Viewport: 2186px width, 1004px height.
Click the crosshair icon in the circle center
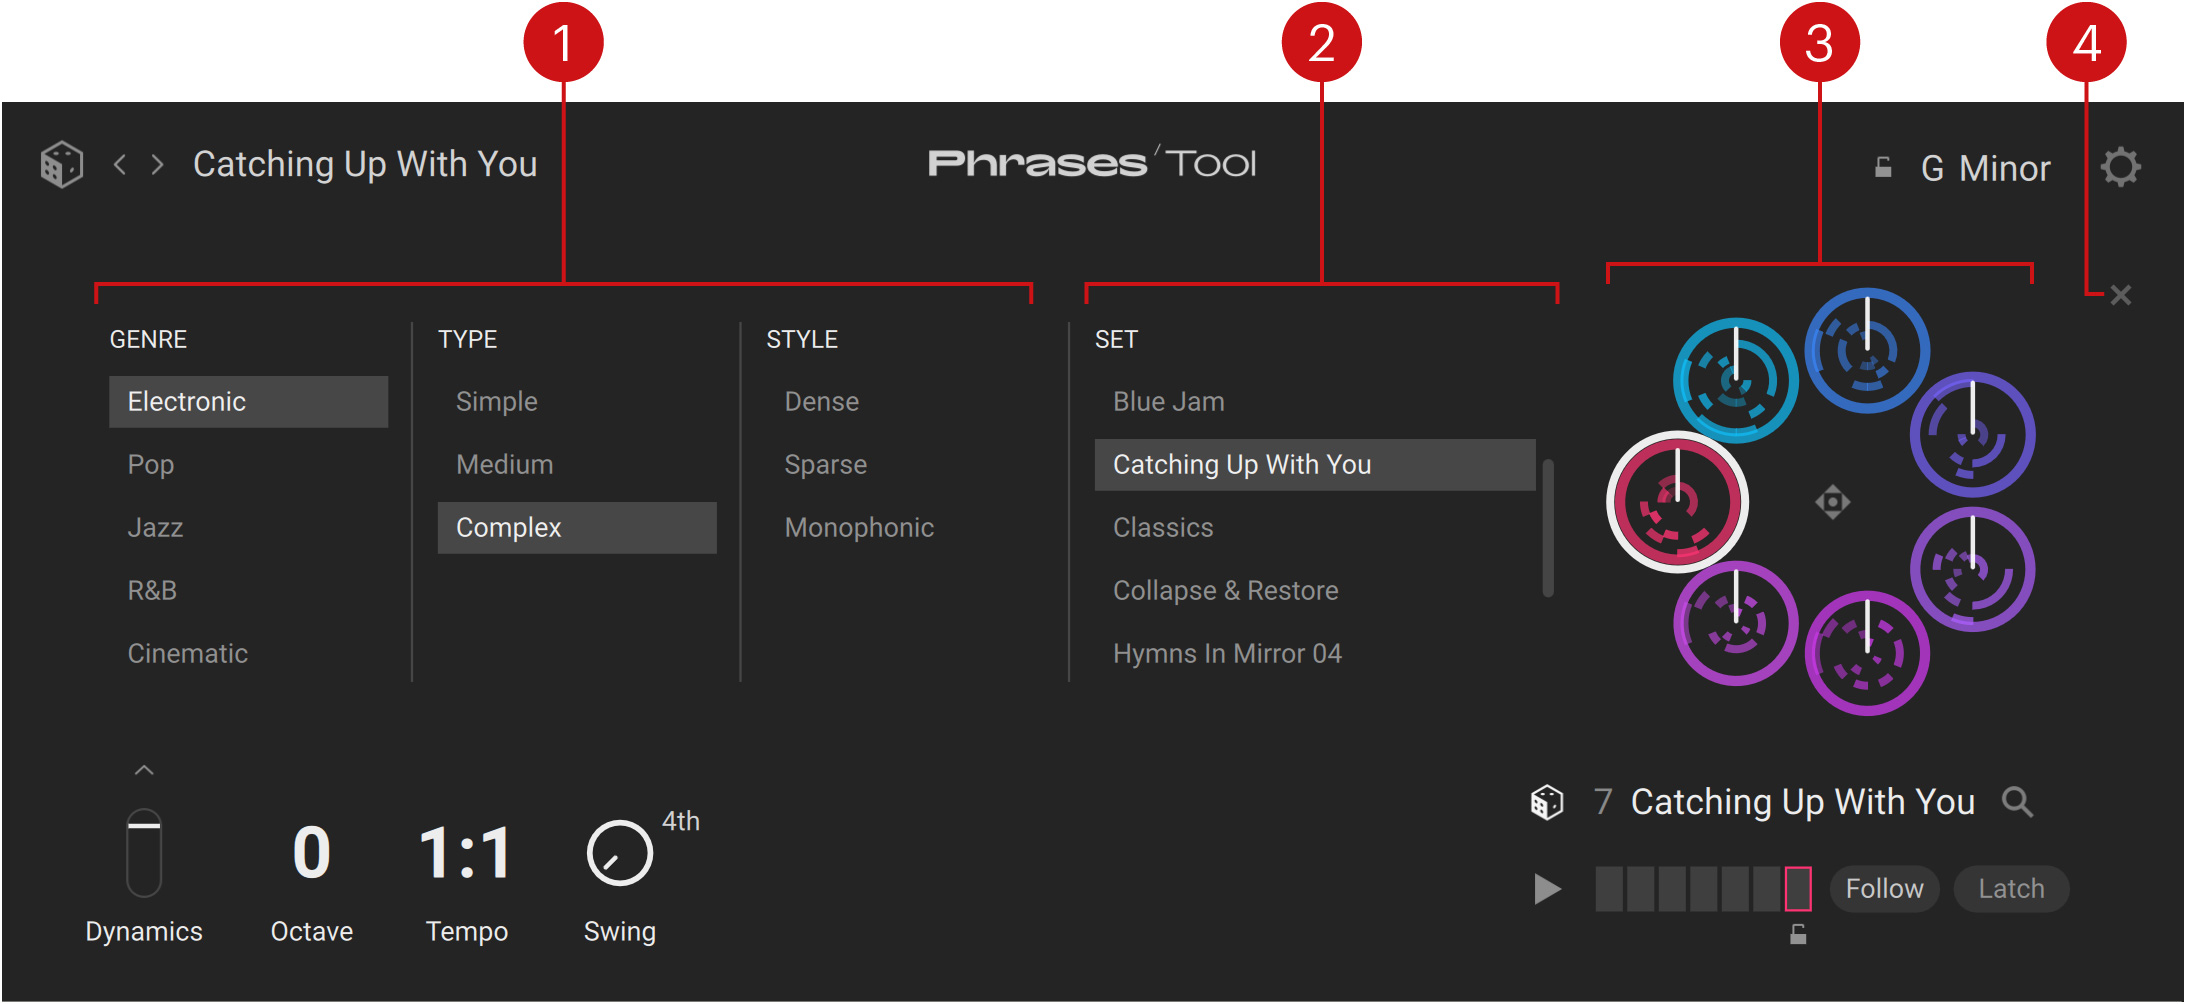click(1832, 502)
